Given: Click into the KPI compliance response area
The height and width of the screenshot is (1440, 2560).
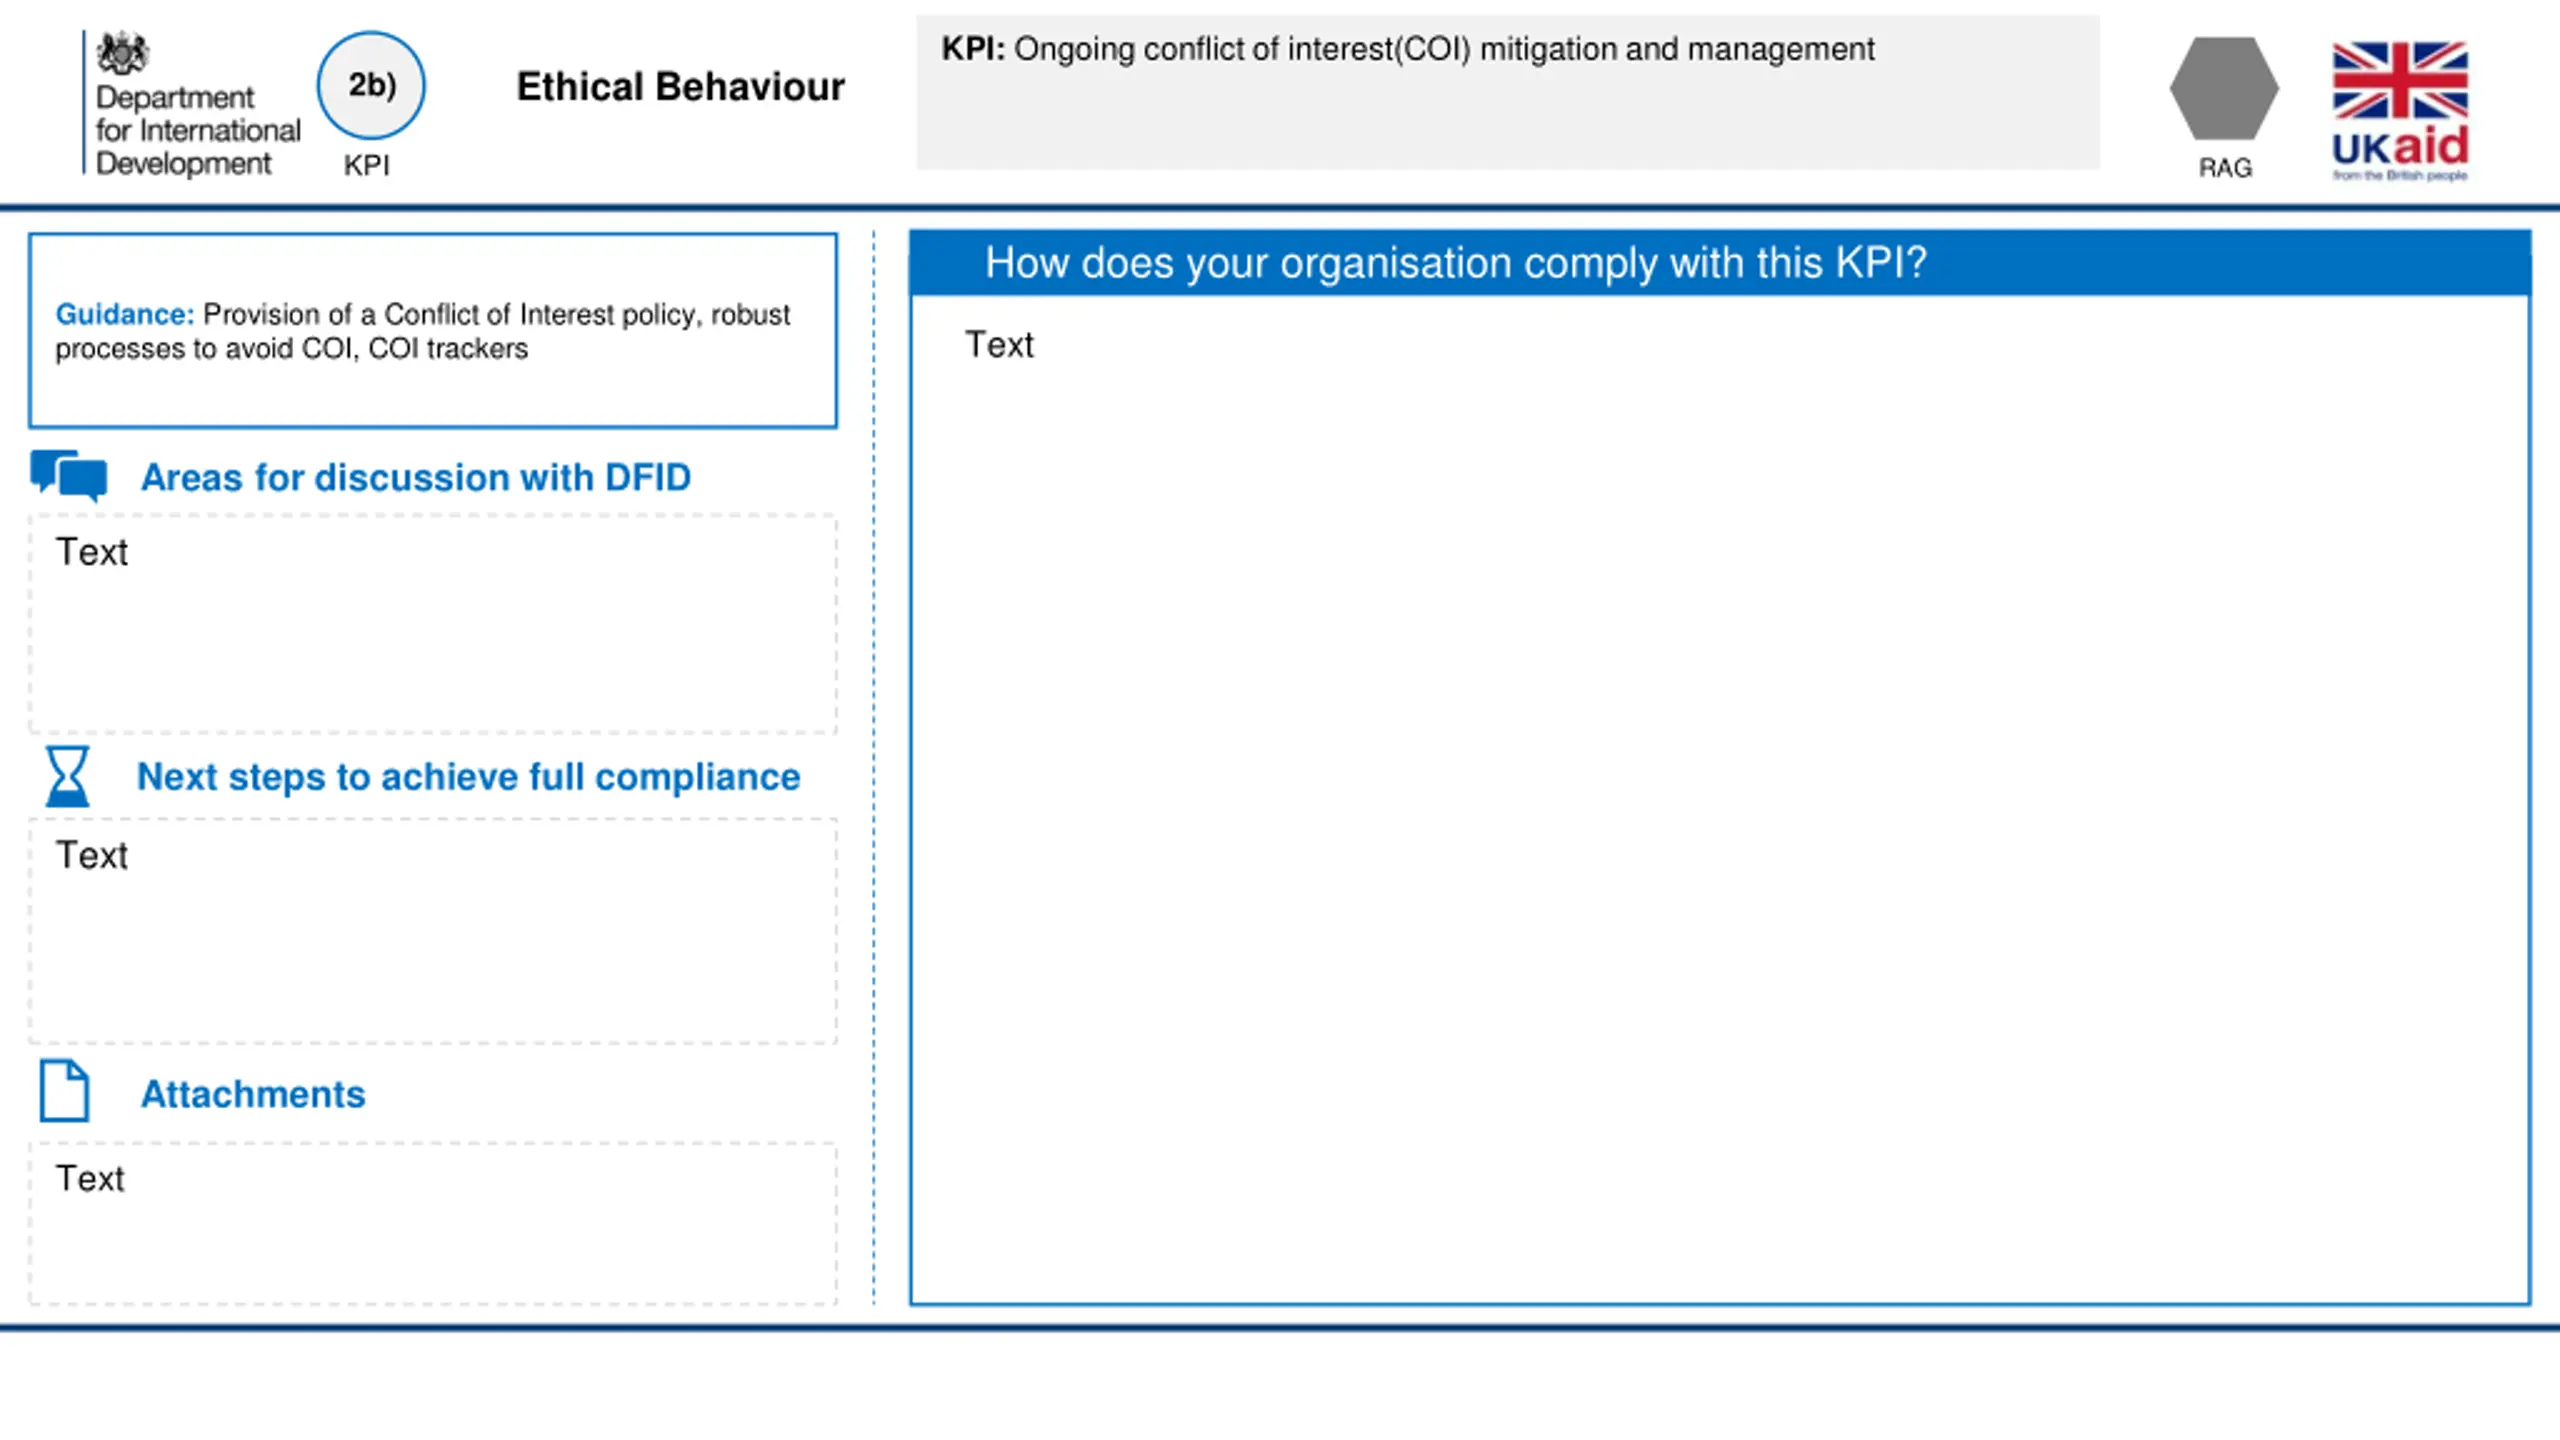Looking at the screenshot, I should pos(1720,800).
